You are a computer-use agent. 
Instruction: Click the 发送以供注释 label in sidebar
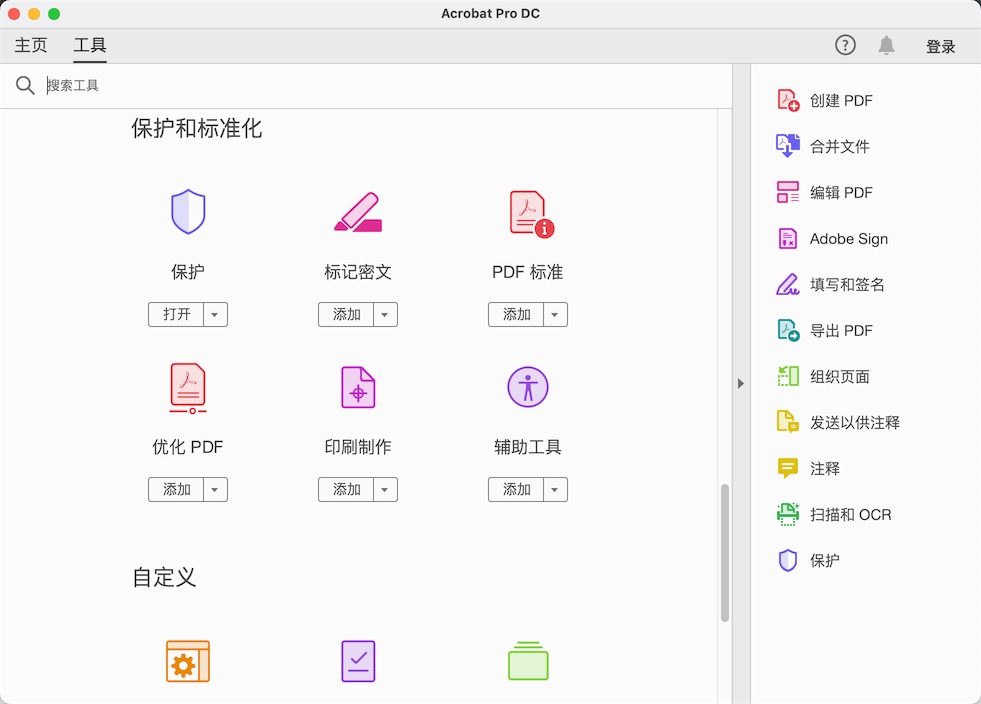pyautogui.click(x=855, y=422)
